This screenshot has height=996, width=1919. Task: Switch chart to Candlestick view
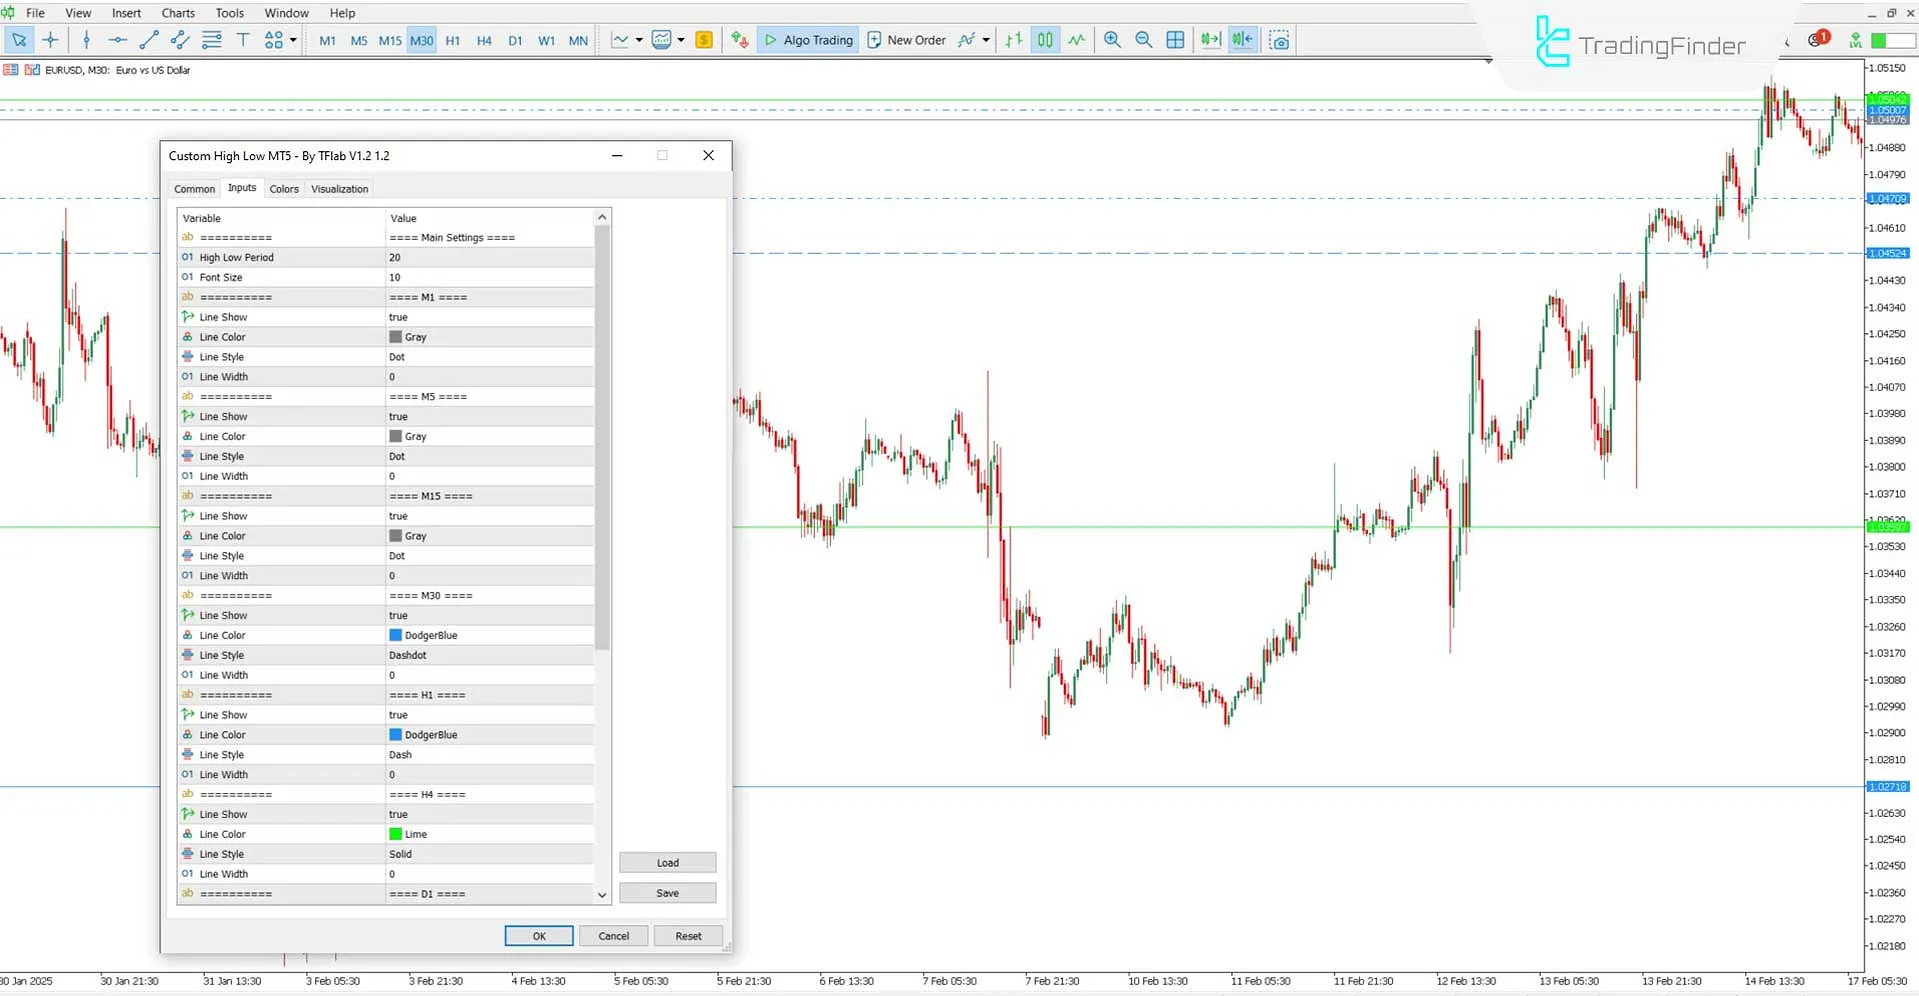[1044, 40]
